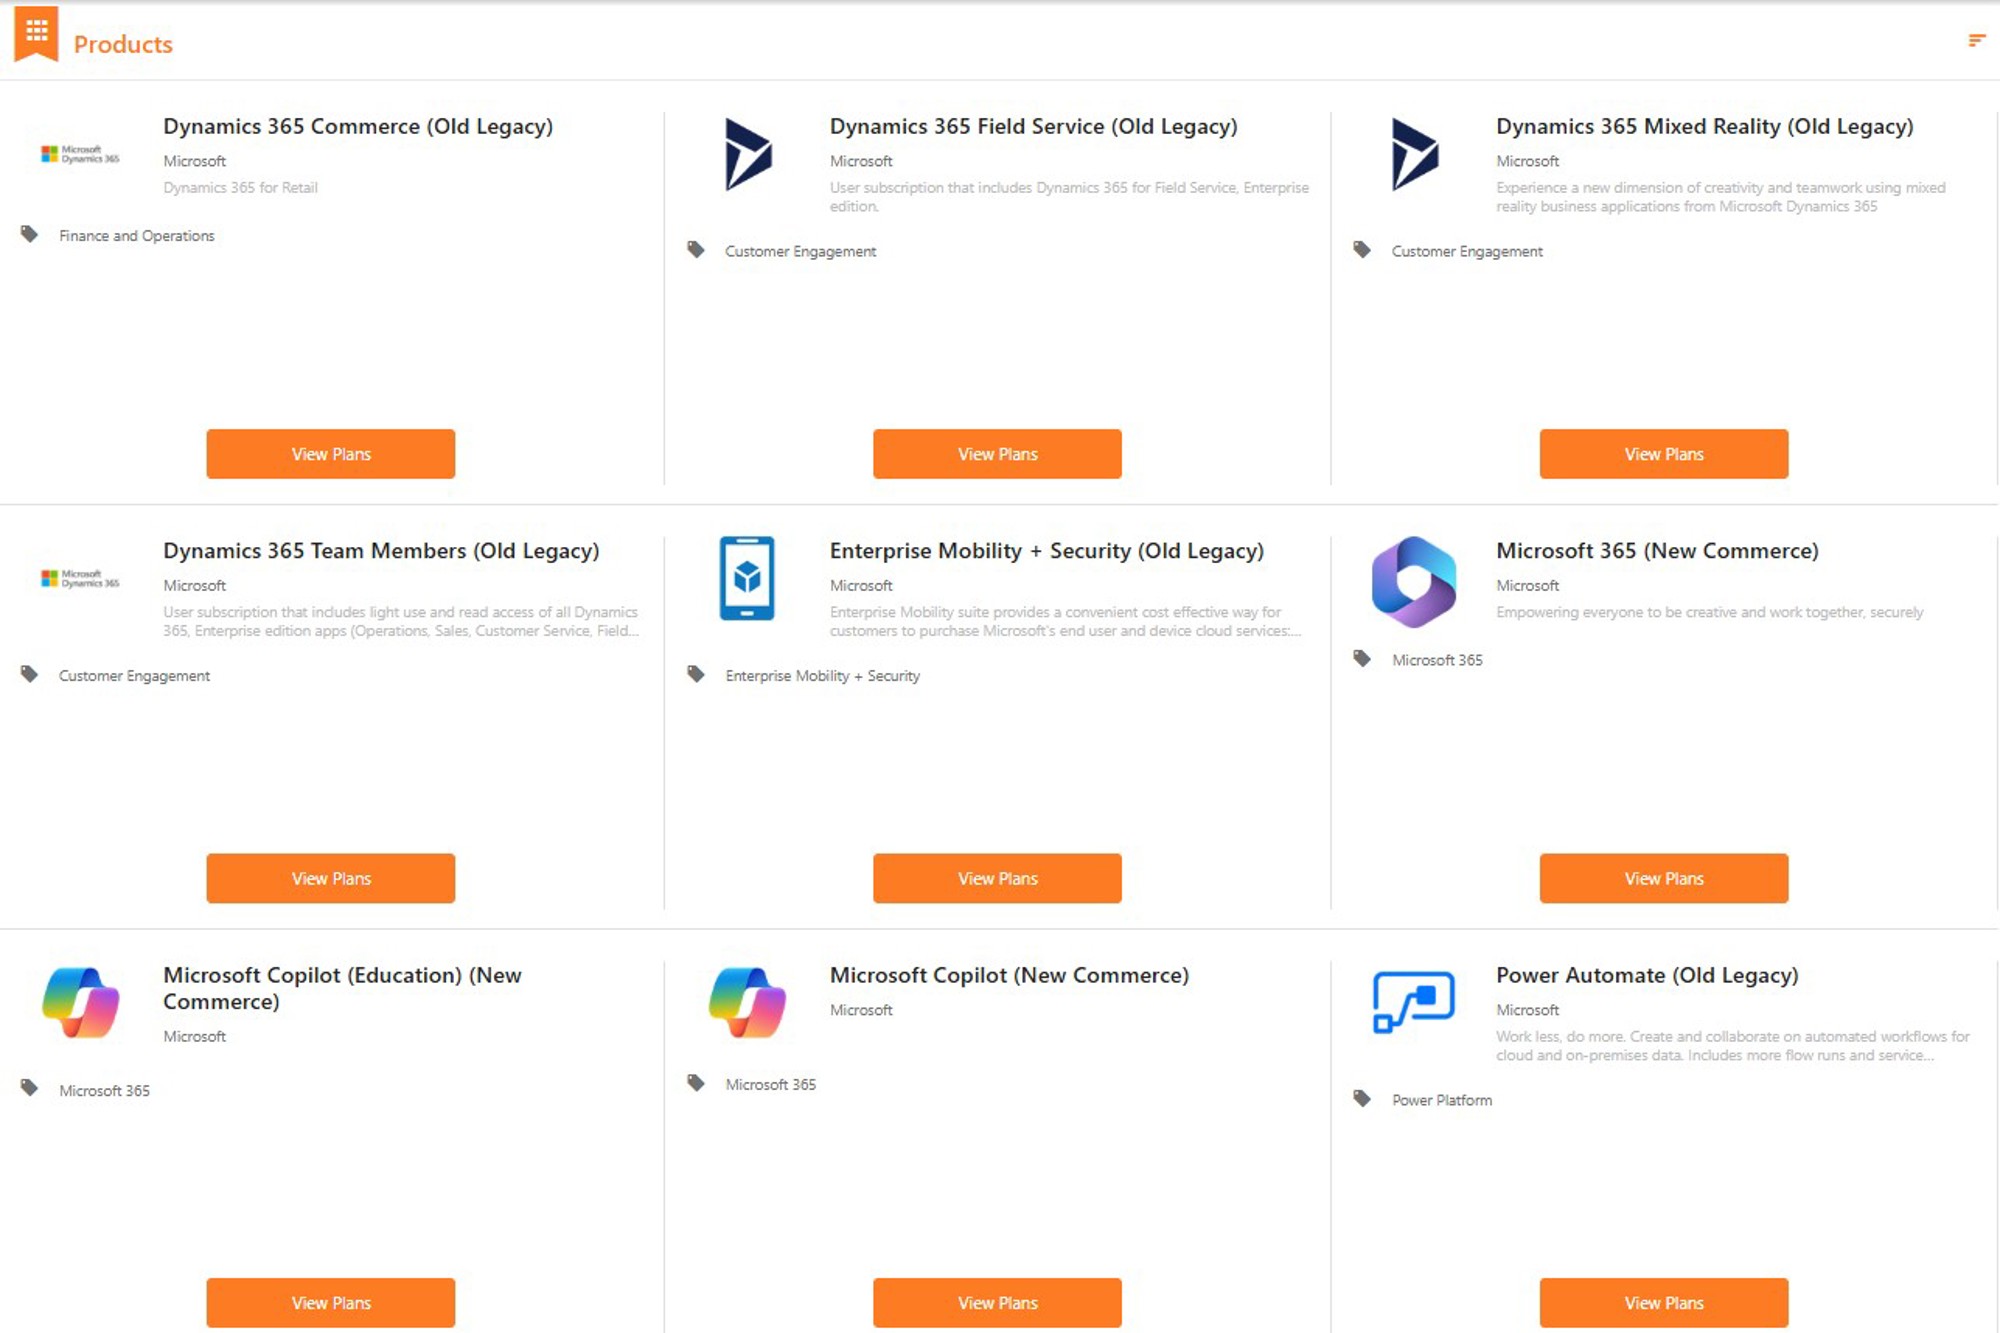View plans for Microsoft 365 (New Commerce)
The image size is (2000, 1333).
[x=1663, y=878]
